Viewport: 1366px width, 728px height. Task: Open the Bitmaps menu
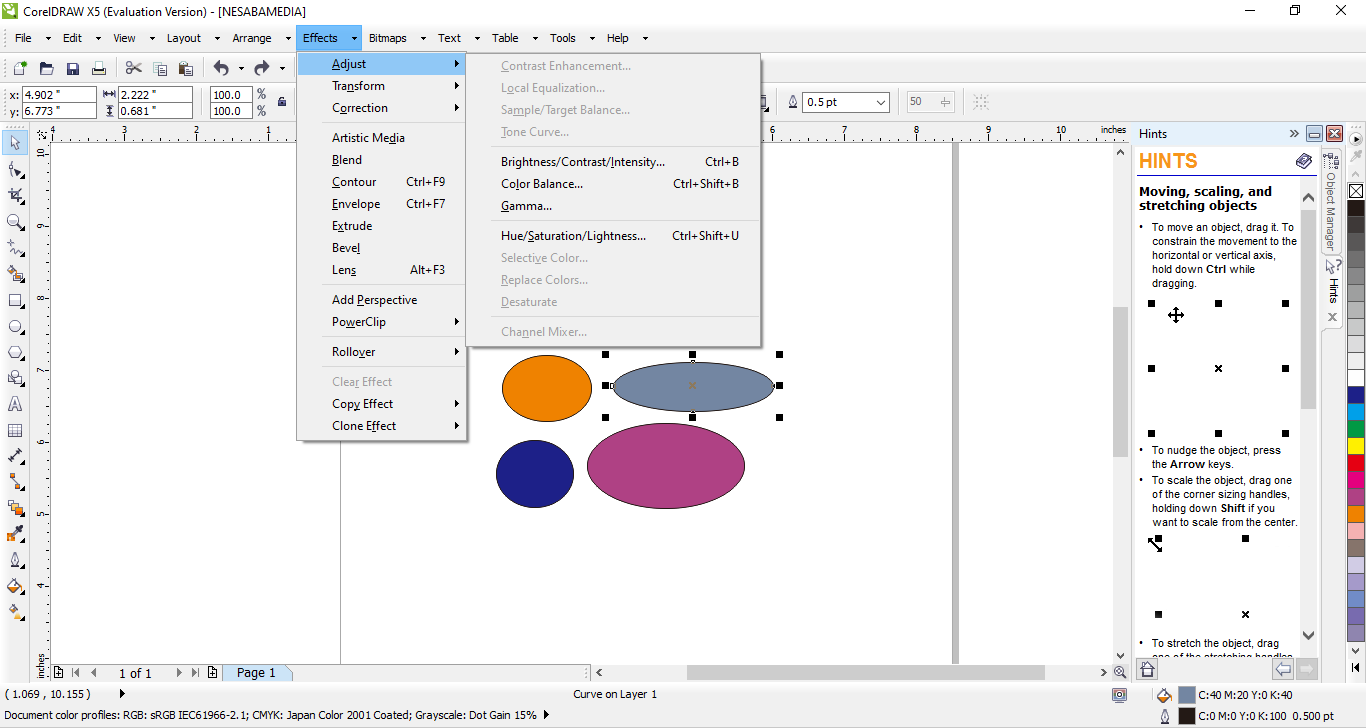(x=387, y=38)
